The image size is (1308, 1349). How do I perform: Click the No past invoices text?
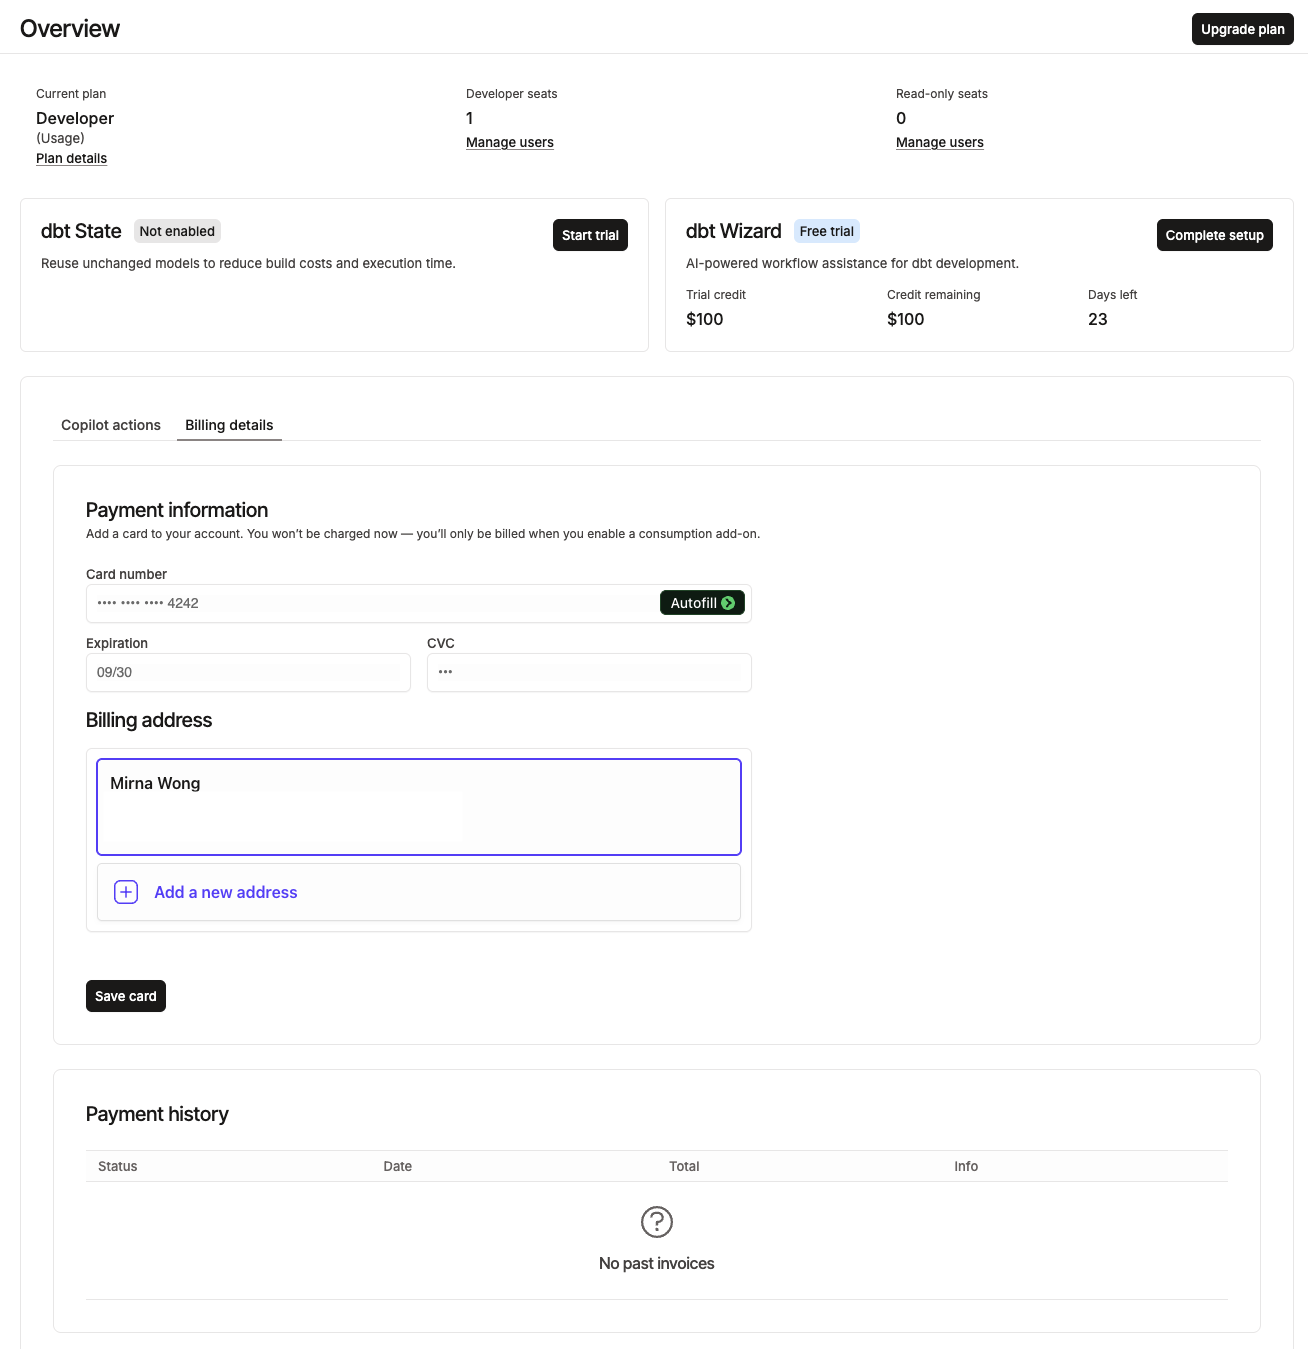pyautogui.click(x=657, y=1263)
